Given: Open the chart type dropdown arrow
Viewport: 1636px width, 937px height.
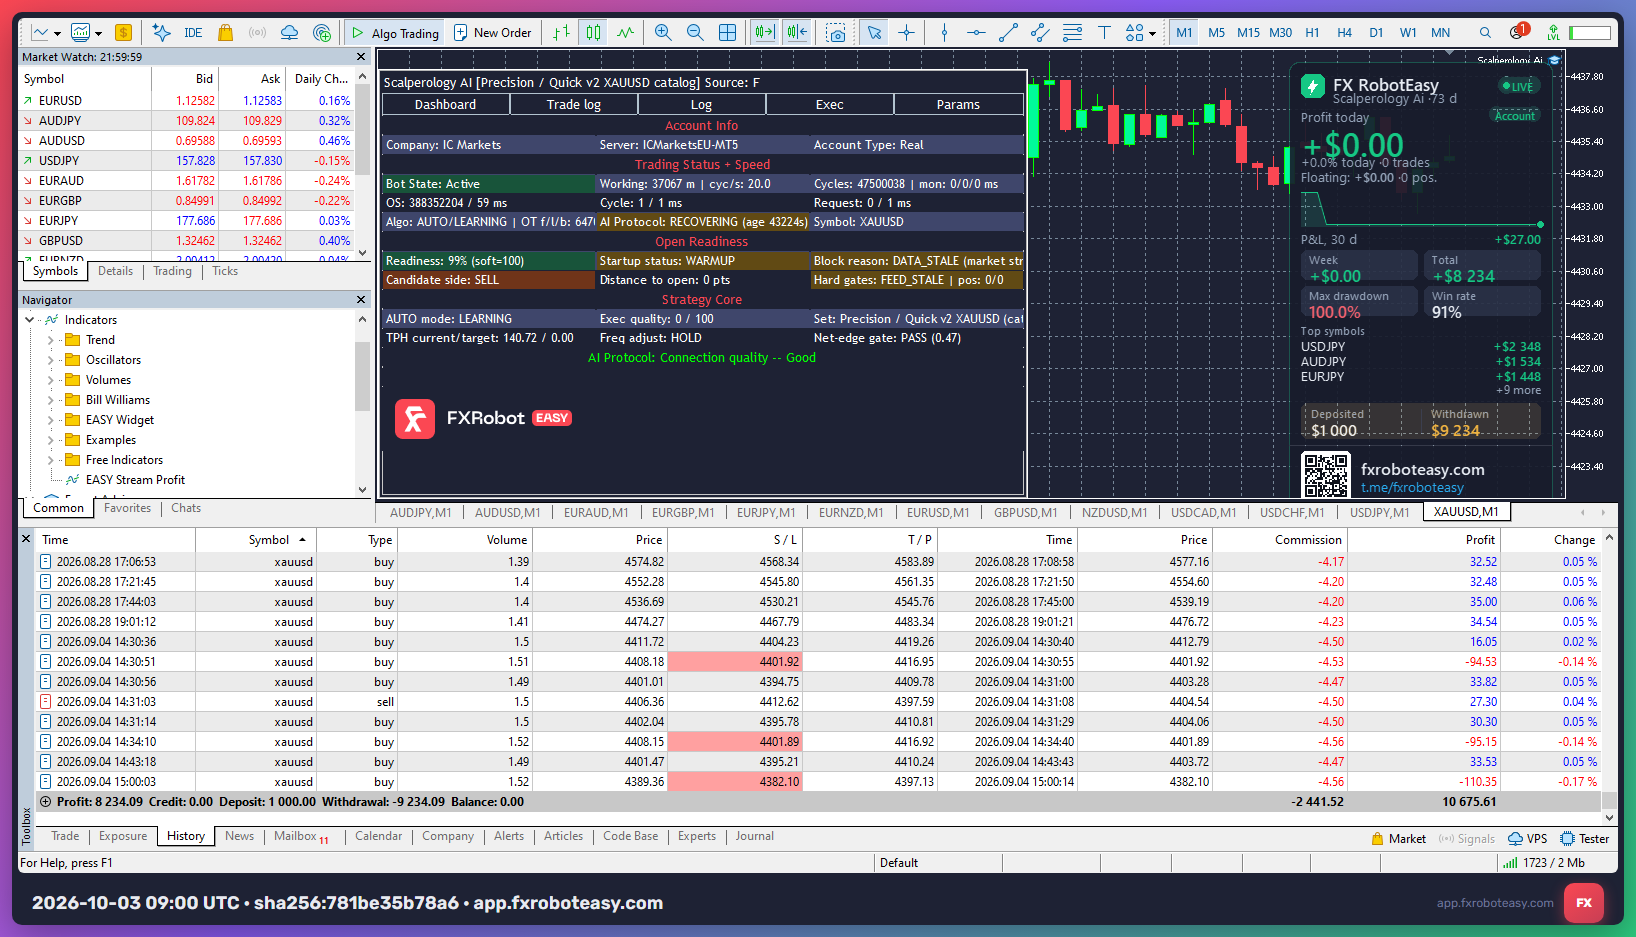Looking at the screenshot, I should pos(57,33).
